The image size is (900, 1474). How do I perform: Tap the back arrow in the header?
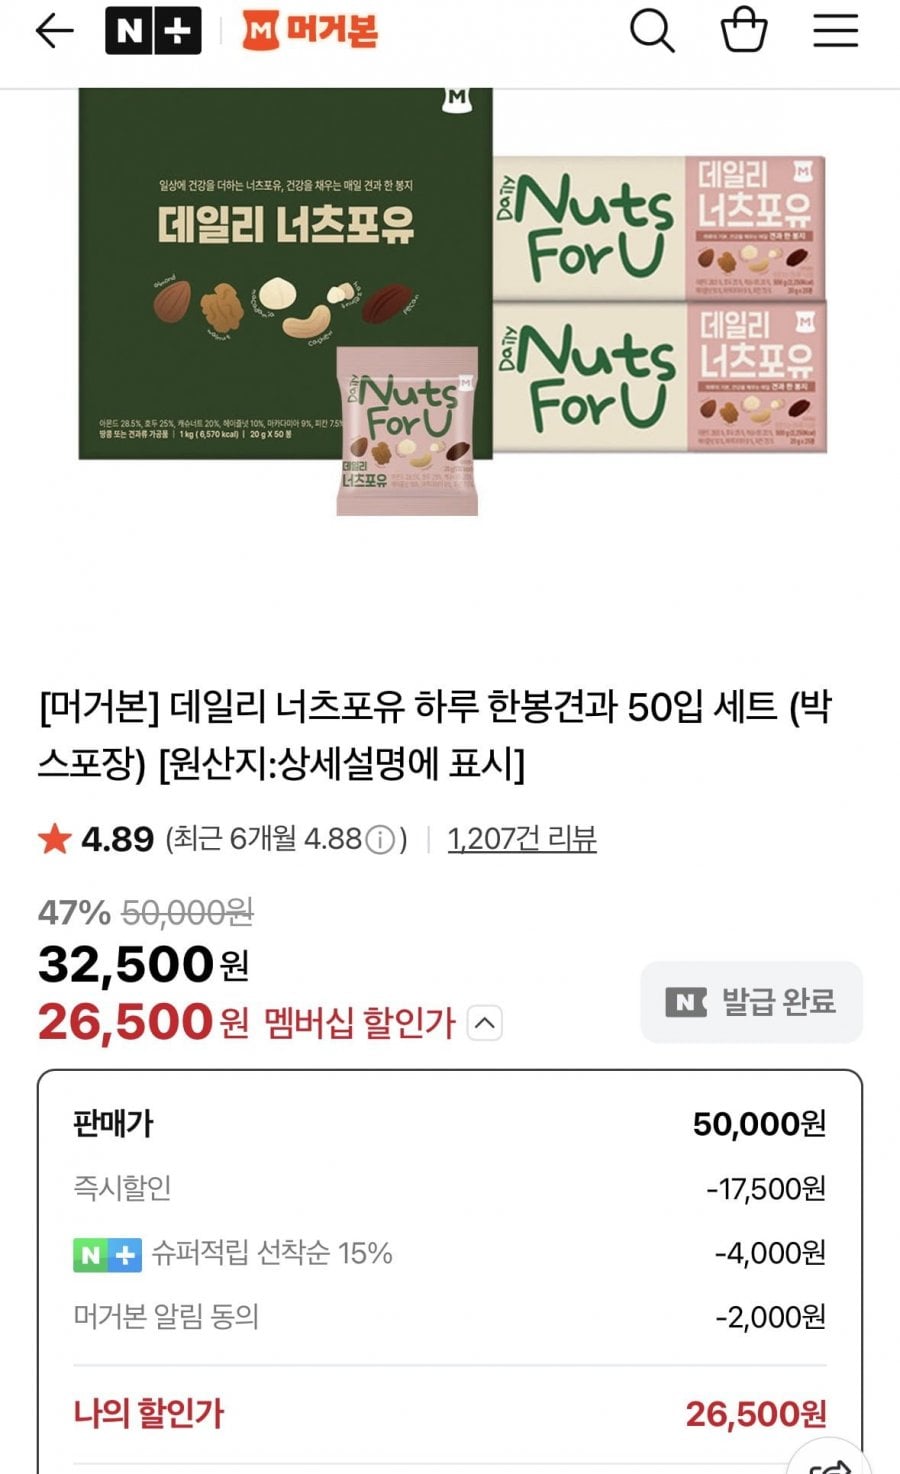(x=54, y=31)
